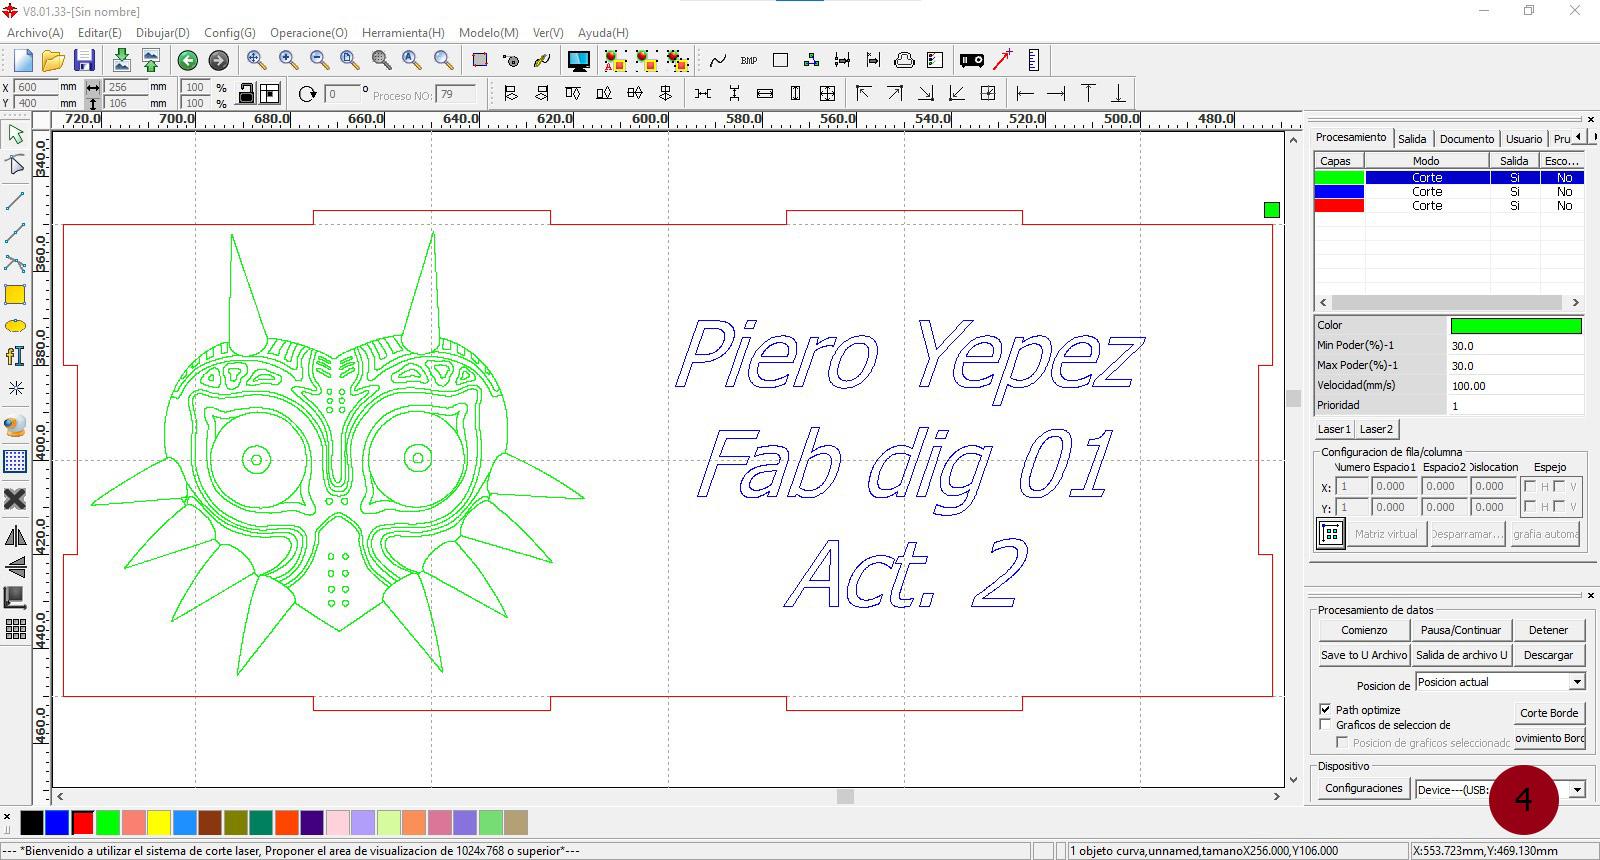The width and height of the screenshot is (1600, 860).
Task: Click the Detener button
Action: click(x=1548, y=630)
